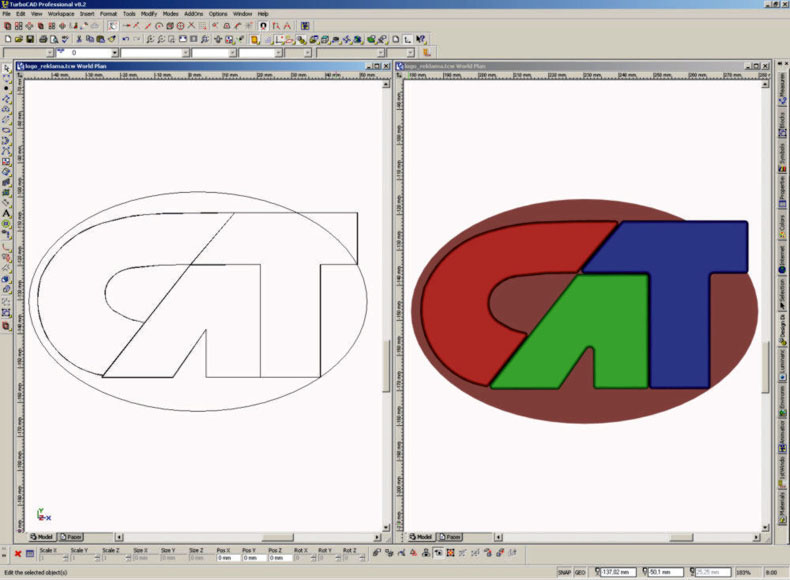Click the Y coordinate field showing 50.1 mm
The height and width of the screenshot is (580, 790).
[x=665, y=572]
